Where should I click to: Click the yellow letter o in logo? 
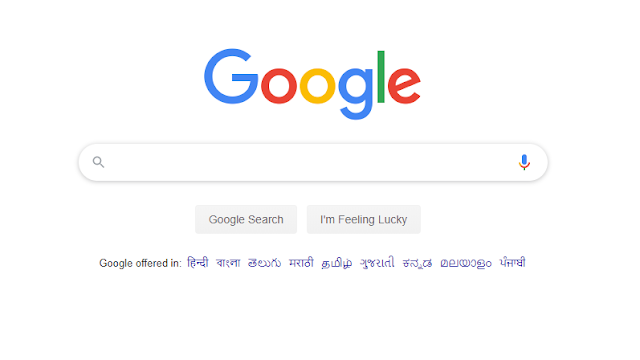pos(318,86)
